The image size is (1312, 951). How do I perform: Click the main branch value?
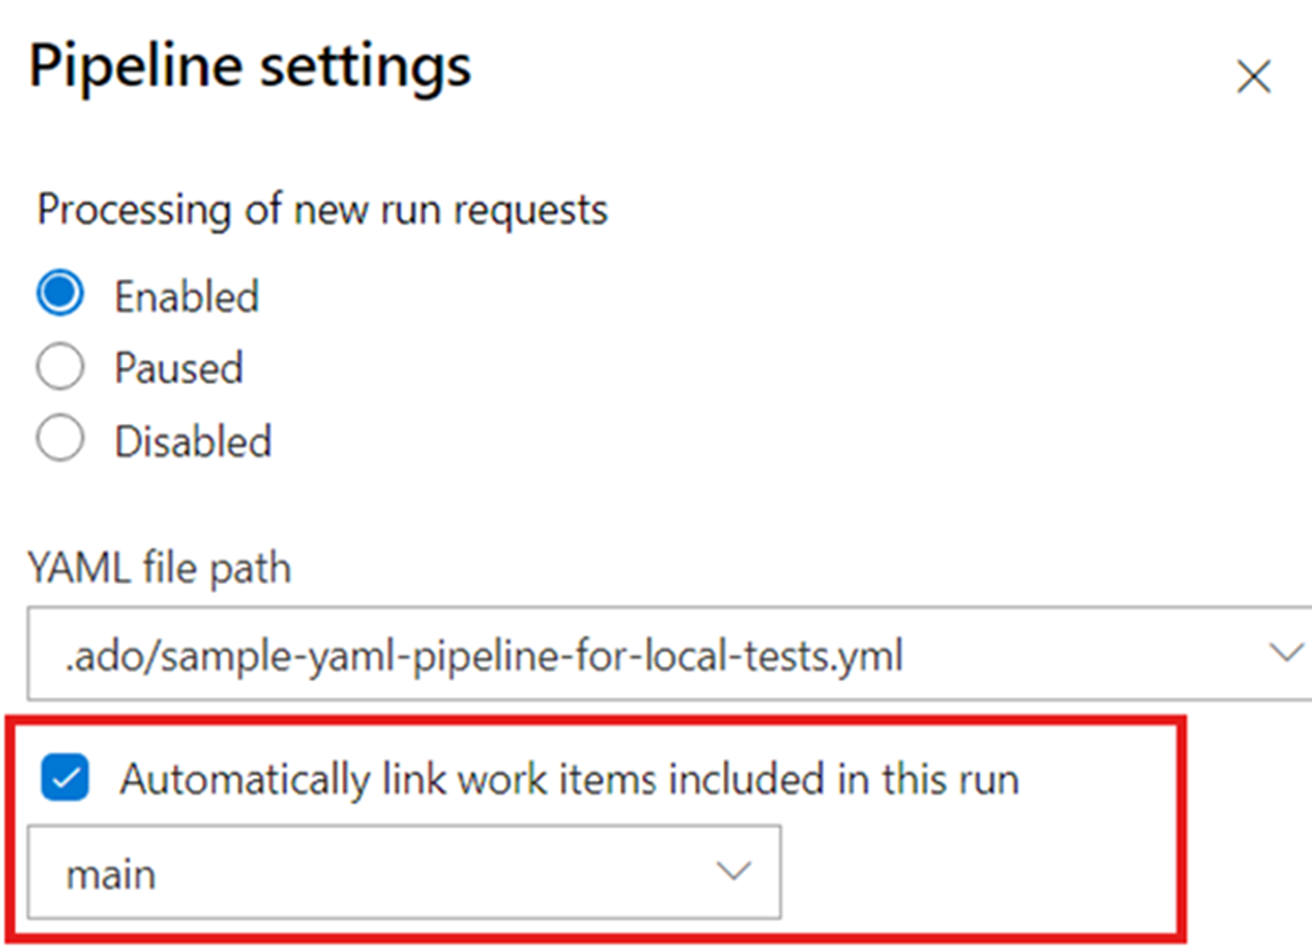point(110,872)
